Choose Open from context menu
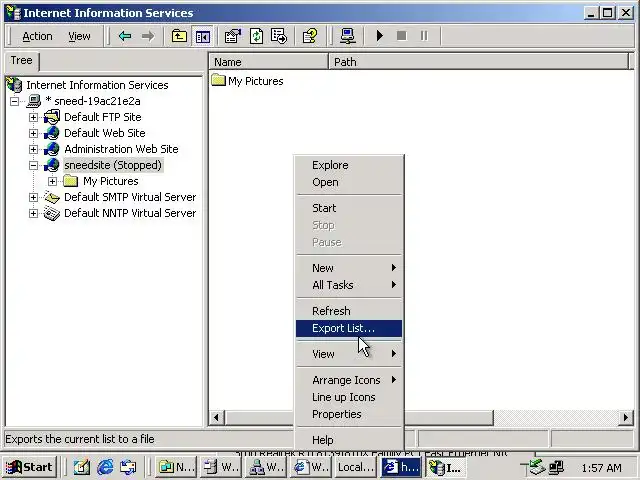Viewport: 640px width, 480px height. coord(349,182)
